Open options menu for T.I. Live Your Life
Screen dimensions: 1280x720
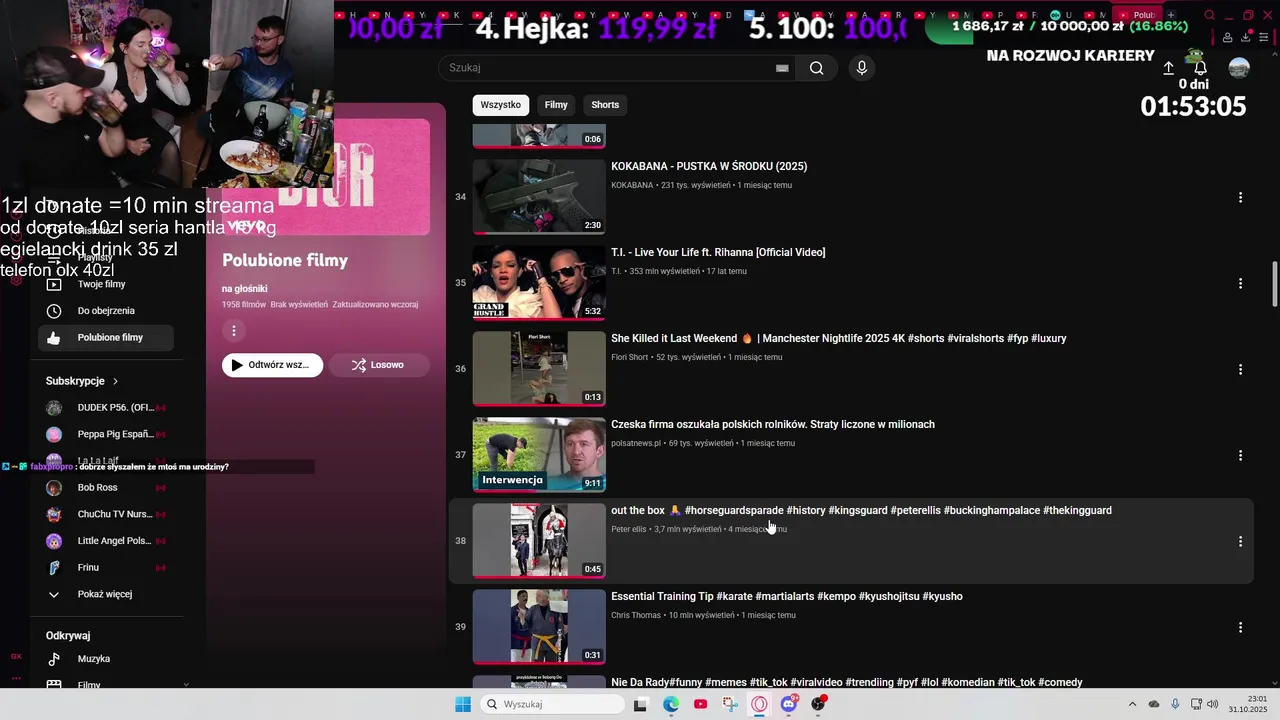click(x=1240, y=283)
